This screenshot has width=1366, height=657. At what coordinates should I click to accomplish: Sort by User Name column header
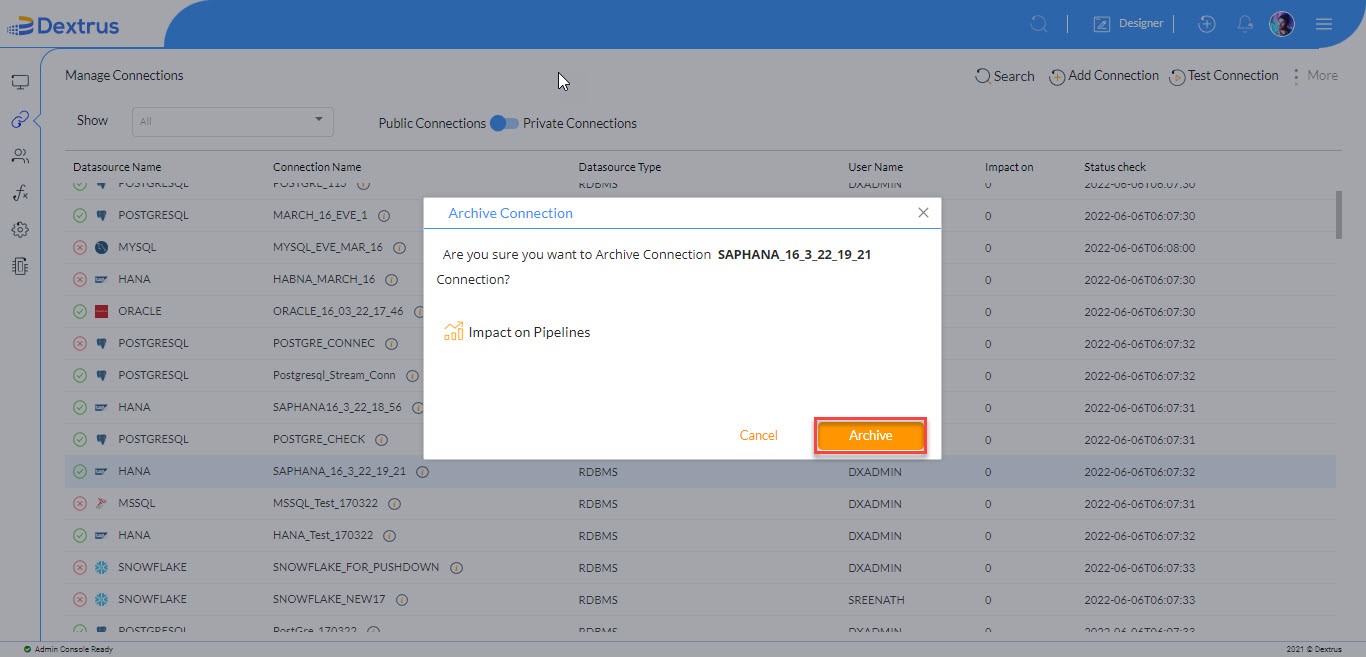tap(876, 167)
